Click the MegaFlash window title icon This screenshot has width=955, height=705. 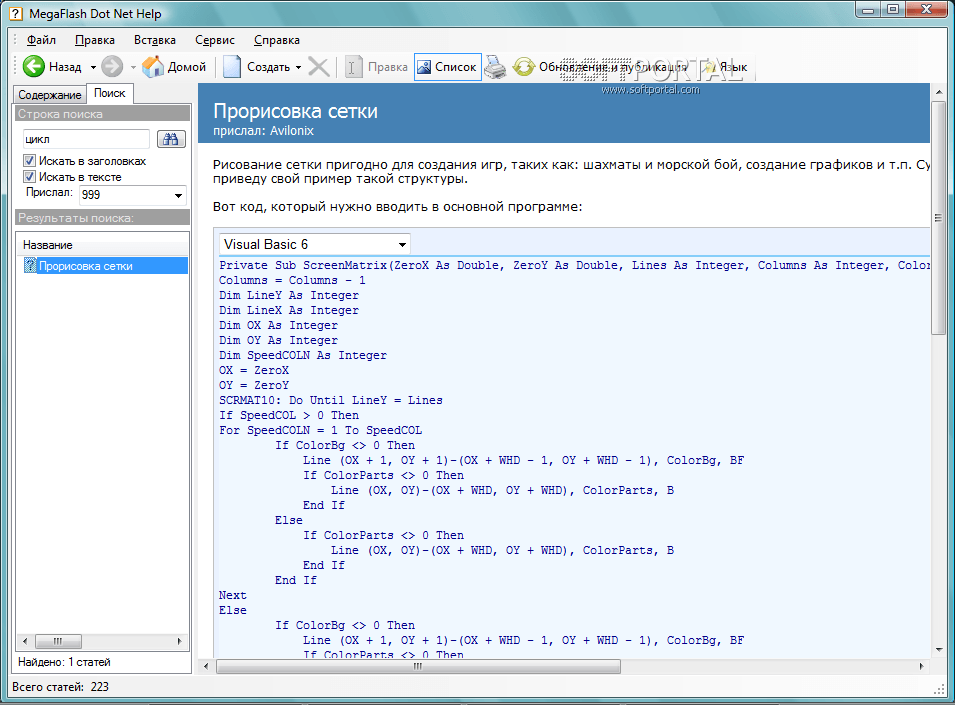pyautogui.click(x=16, y=13)
